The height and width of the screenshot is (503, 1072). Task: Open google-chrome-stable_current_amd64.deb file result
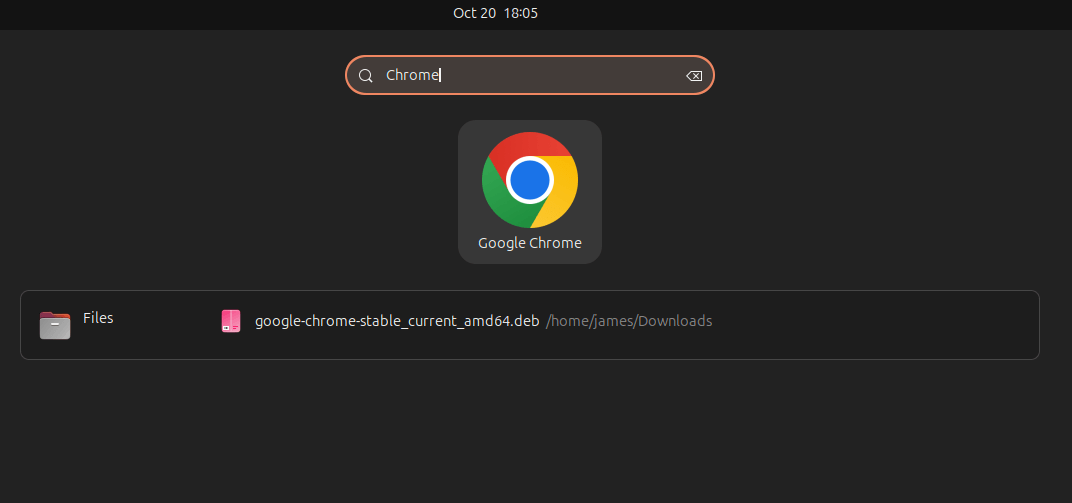[x=397, y=321]
